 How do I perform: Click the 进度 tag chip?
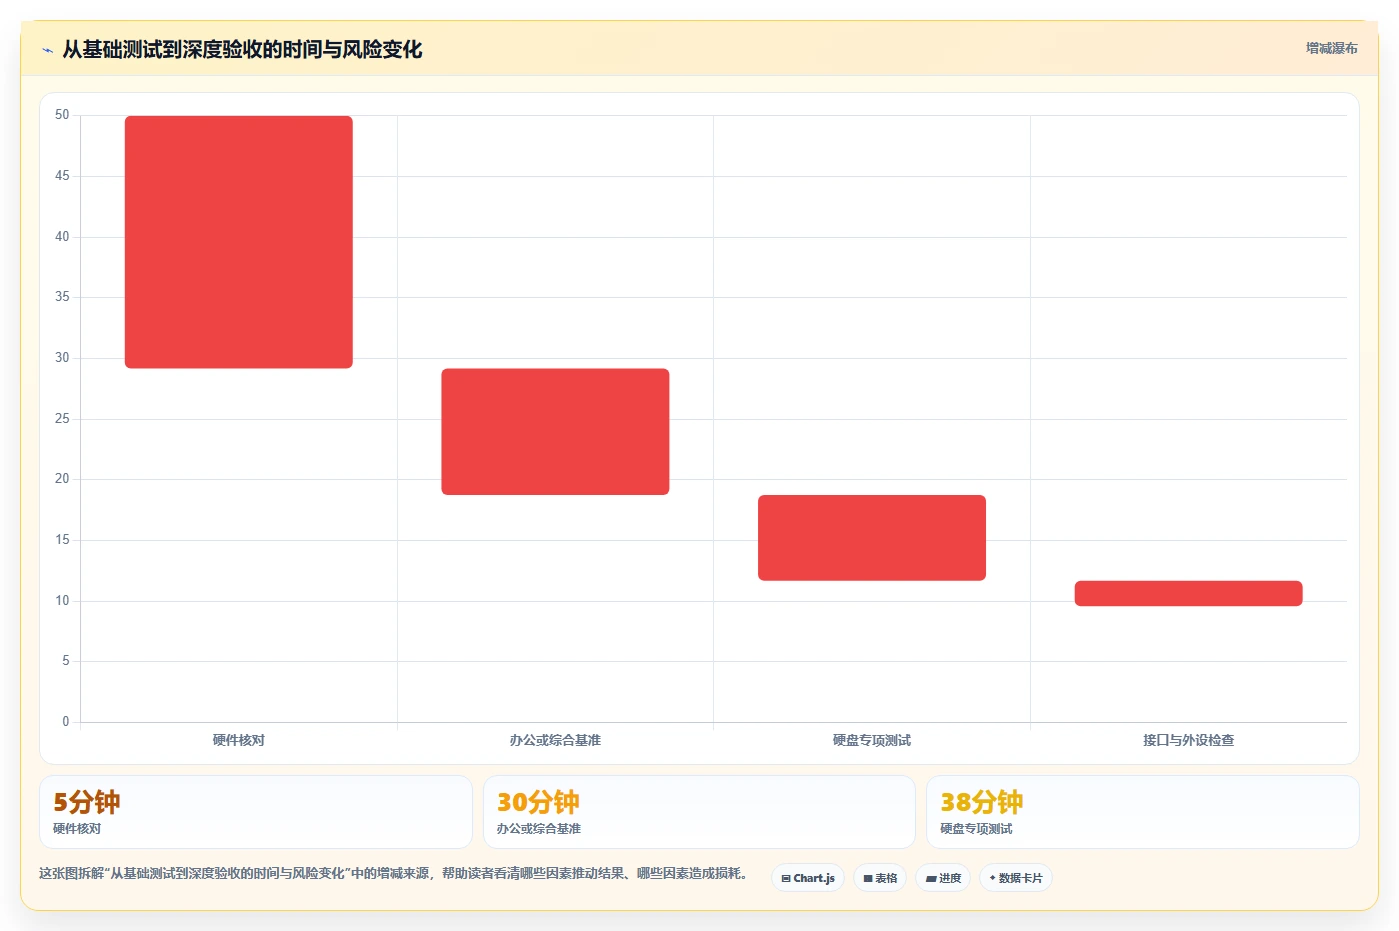943,878
